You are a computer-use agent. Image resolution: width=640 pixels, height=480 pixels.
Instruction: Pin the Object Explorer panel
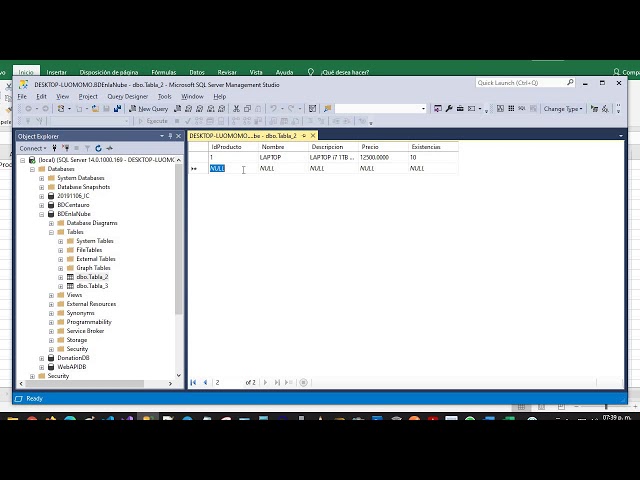[x=170, y=136]
